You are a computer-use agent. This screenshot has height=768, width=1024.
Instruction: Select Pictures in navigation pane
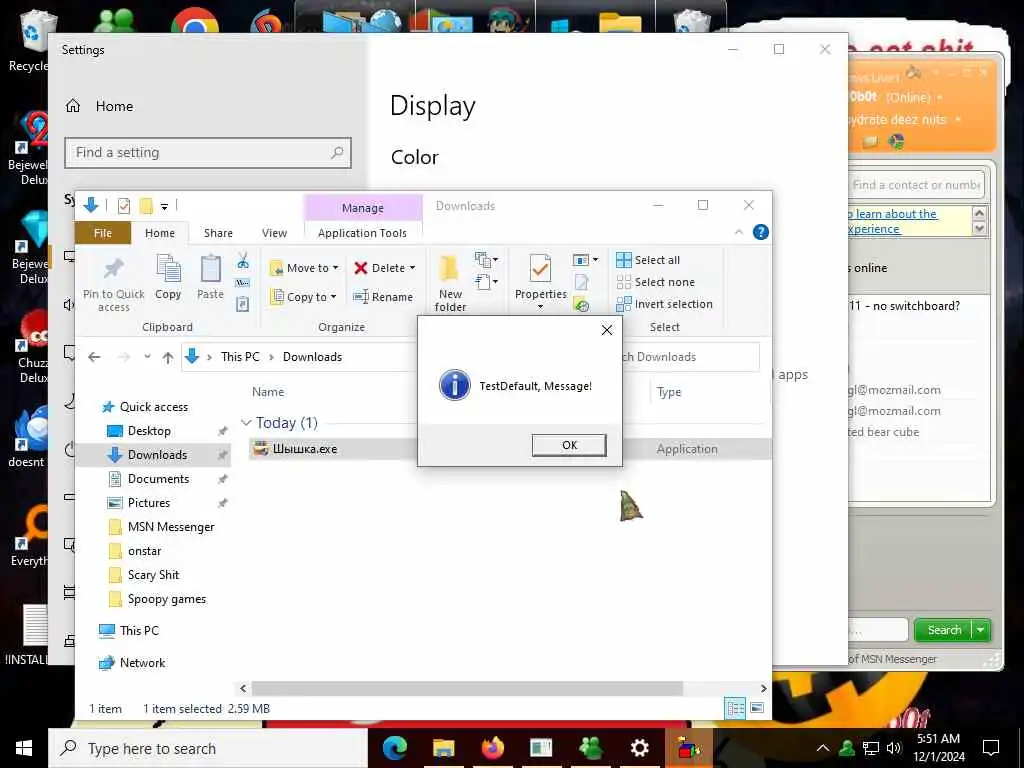(149, 503)
